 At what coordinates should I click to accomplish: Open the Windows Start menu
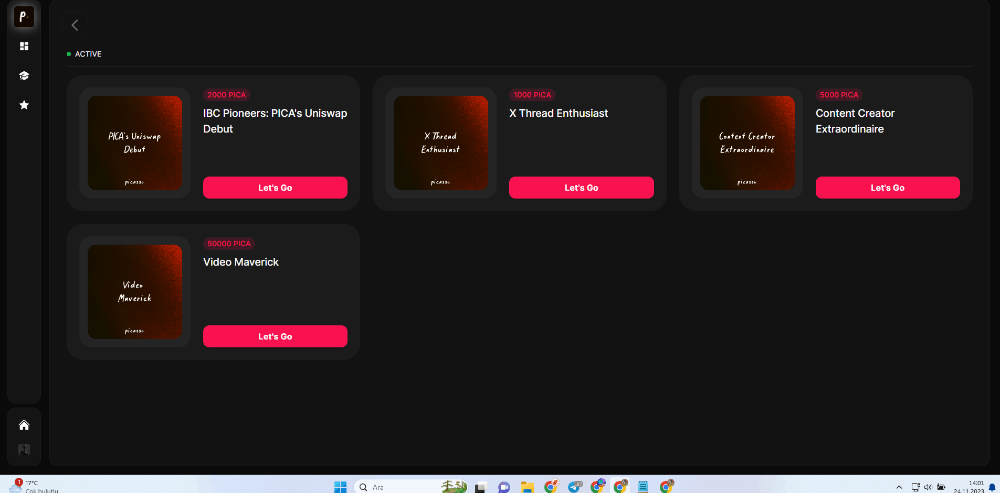[x=340, y=487]
